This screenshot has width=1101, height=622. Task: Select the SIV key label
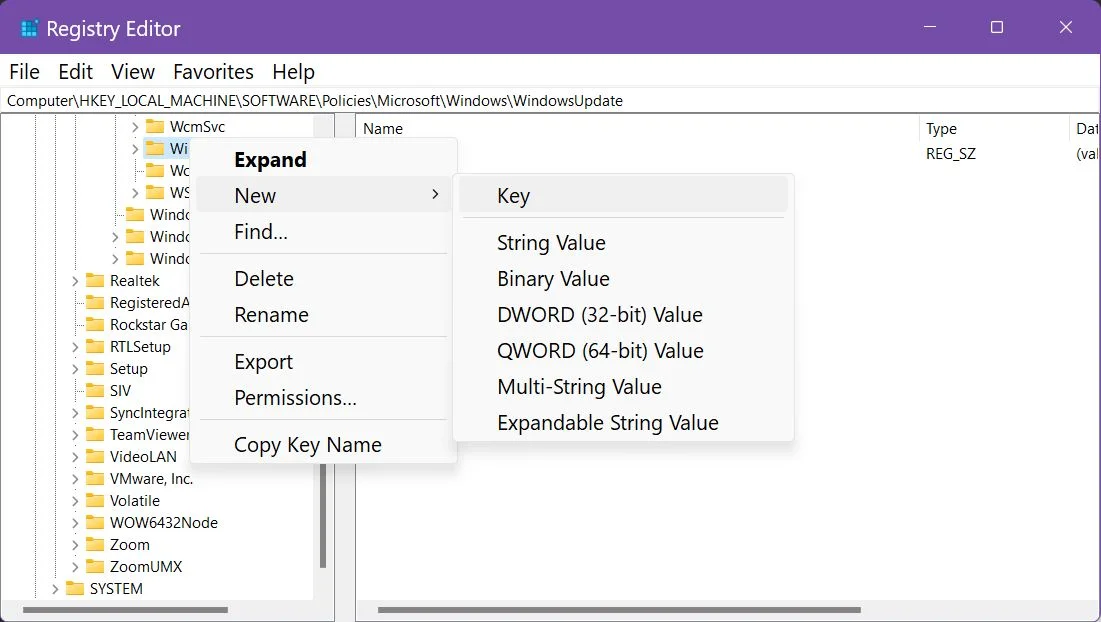(120, 390)
